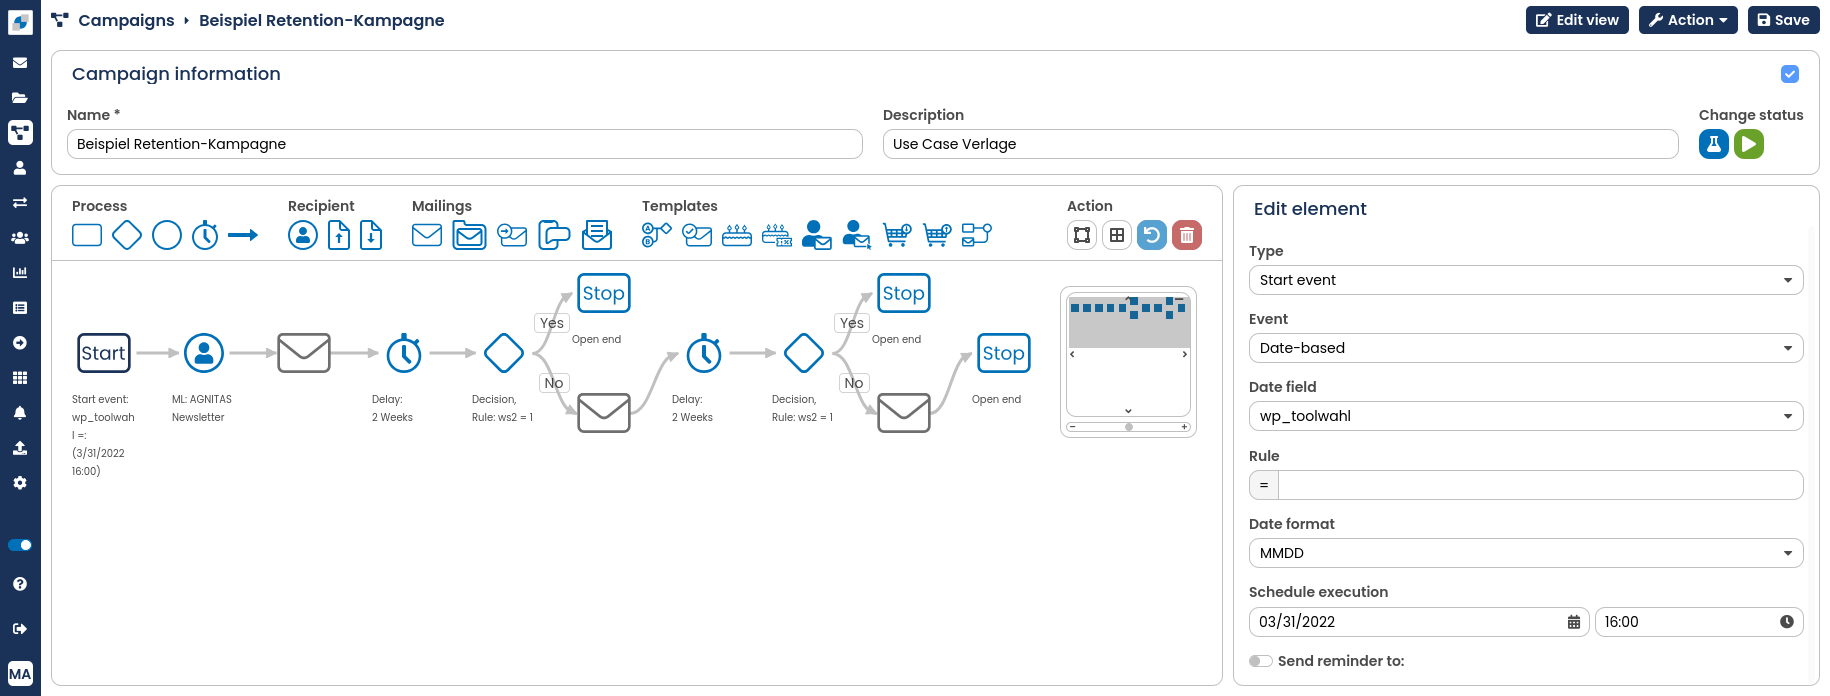Viewport: 1830px width, 696px height.
Task: Set campaign status to test flask
Action: click(x=1714, y=144)
